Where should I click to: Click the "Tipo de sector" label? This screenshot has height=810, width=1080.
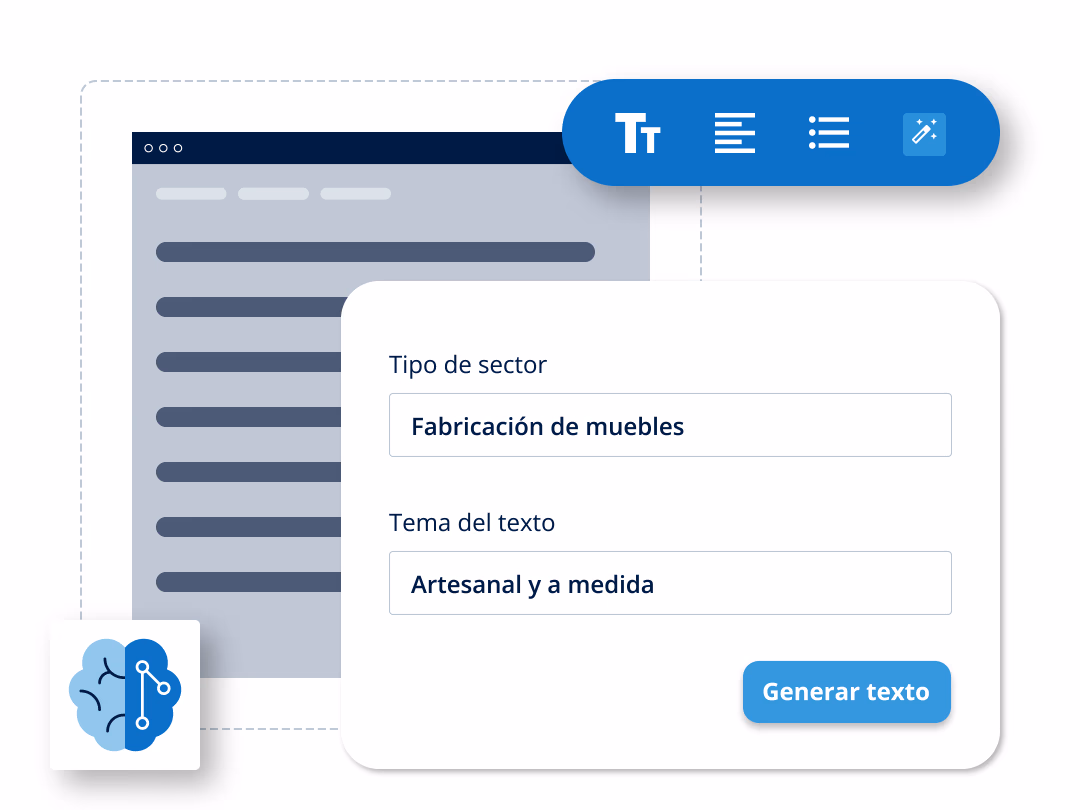(x=468, y=365)
